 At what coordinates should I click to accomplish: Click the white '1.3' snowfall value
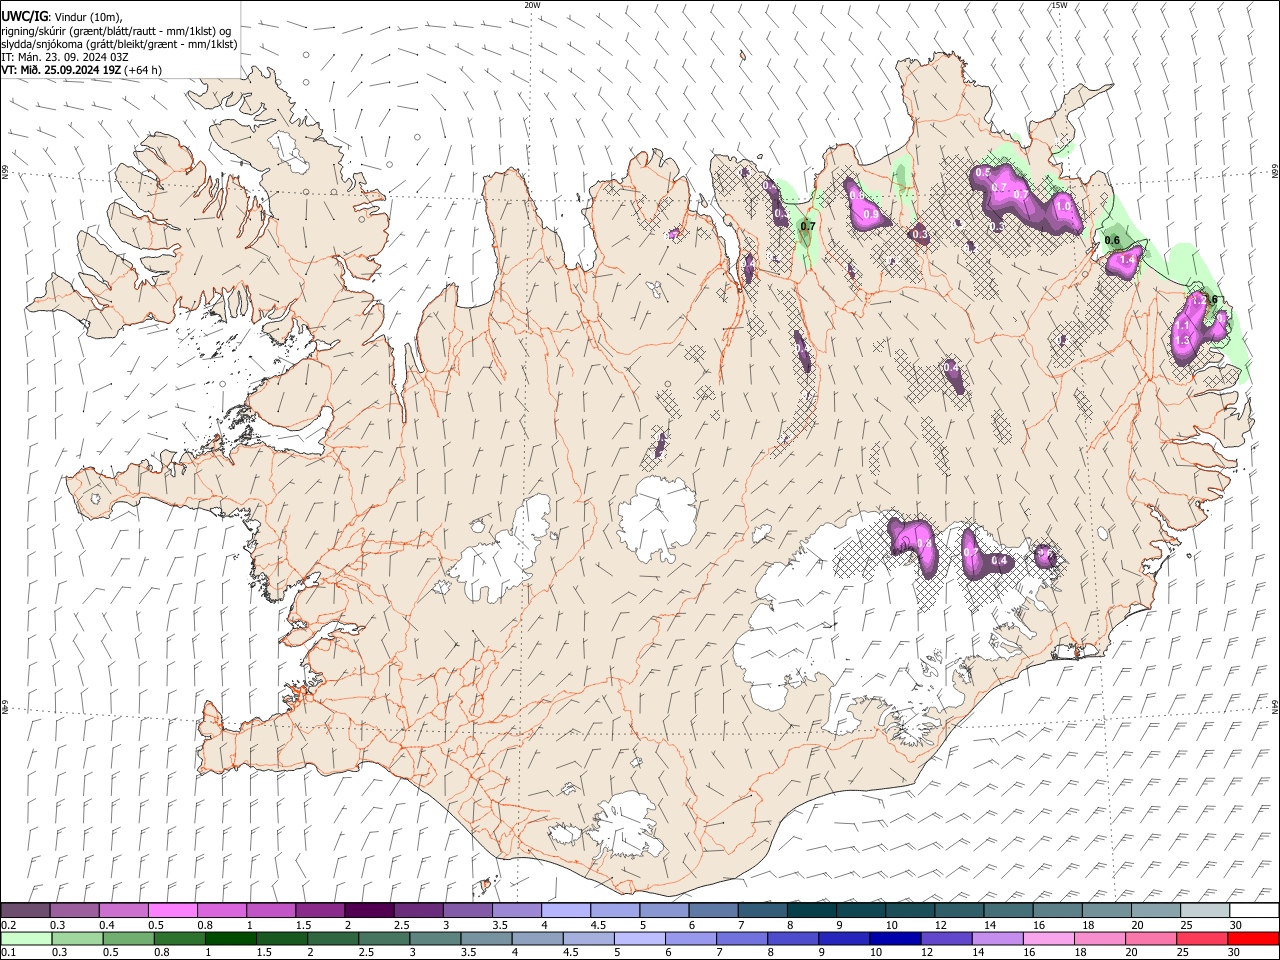(1182, 341)
